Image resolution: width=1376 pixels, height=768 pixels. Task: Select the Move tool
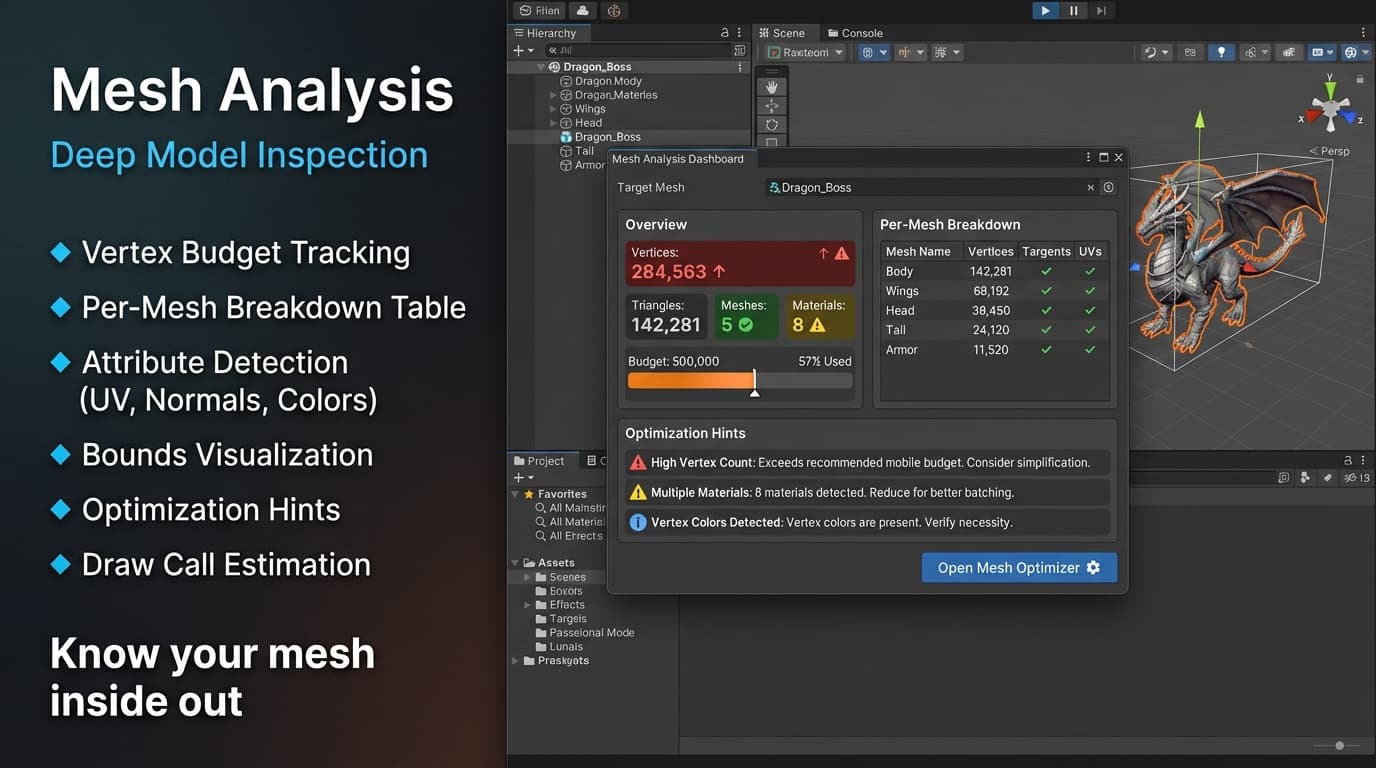tap(771, 105)
